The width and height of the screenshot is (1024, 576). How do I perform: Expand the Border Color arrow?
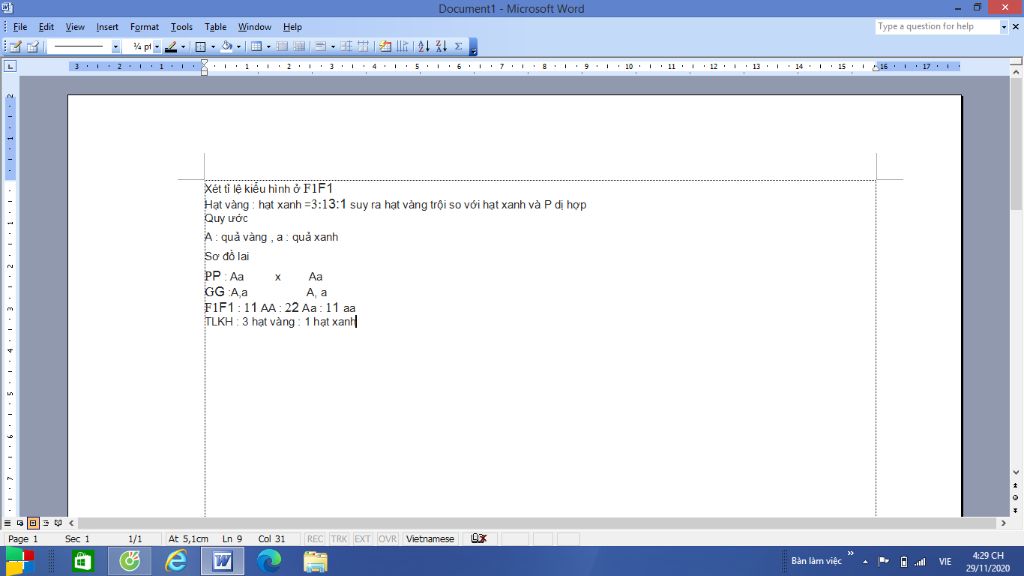[183, 46]
